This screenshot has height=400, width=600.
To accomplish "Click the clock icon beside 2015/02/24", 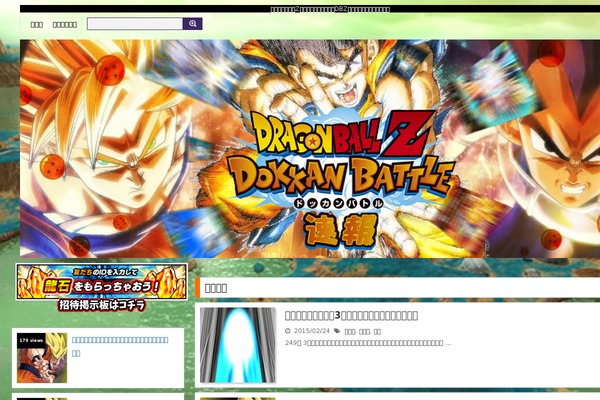I will pyautogui.click(x=288, y=331).
